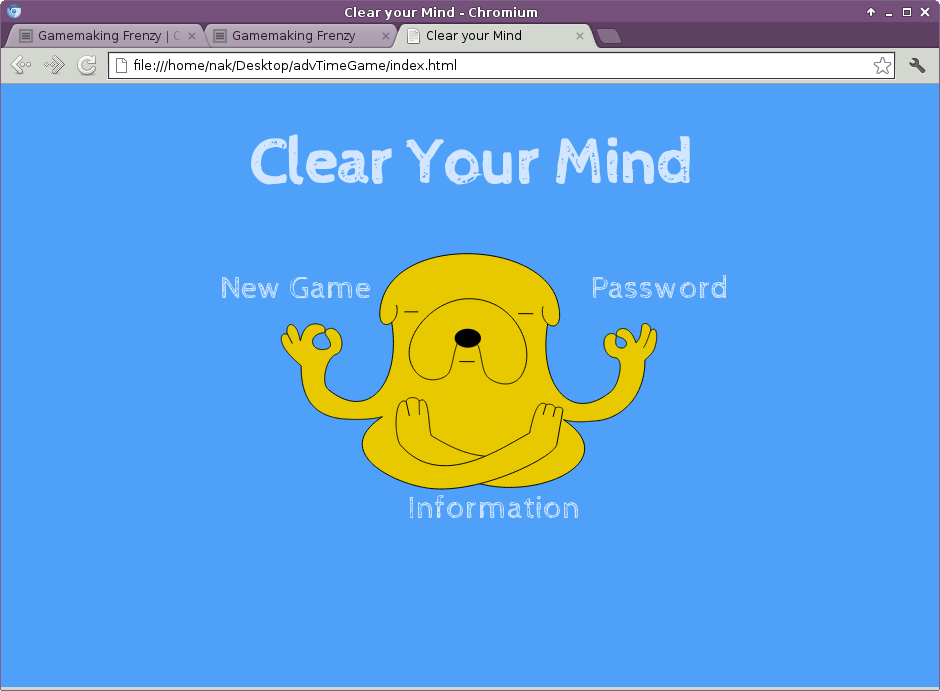Maximize the Chromium window
The height and width of the screenshot is (691, 940).
pyautogui.click(x=906, y=12)
